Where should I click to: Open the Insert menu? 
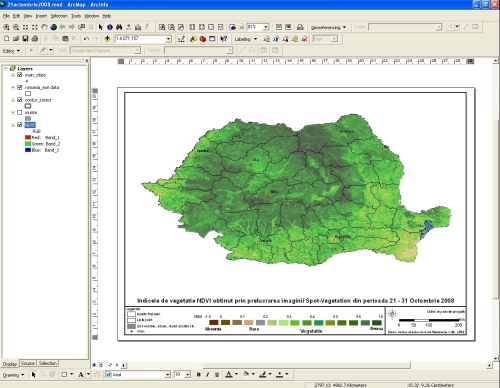coord(41,16)
